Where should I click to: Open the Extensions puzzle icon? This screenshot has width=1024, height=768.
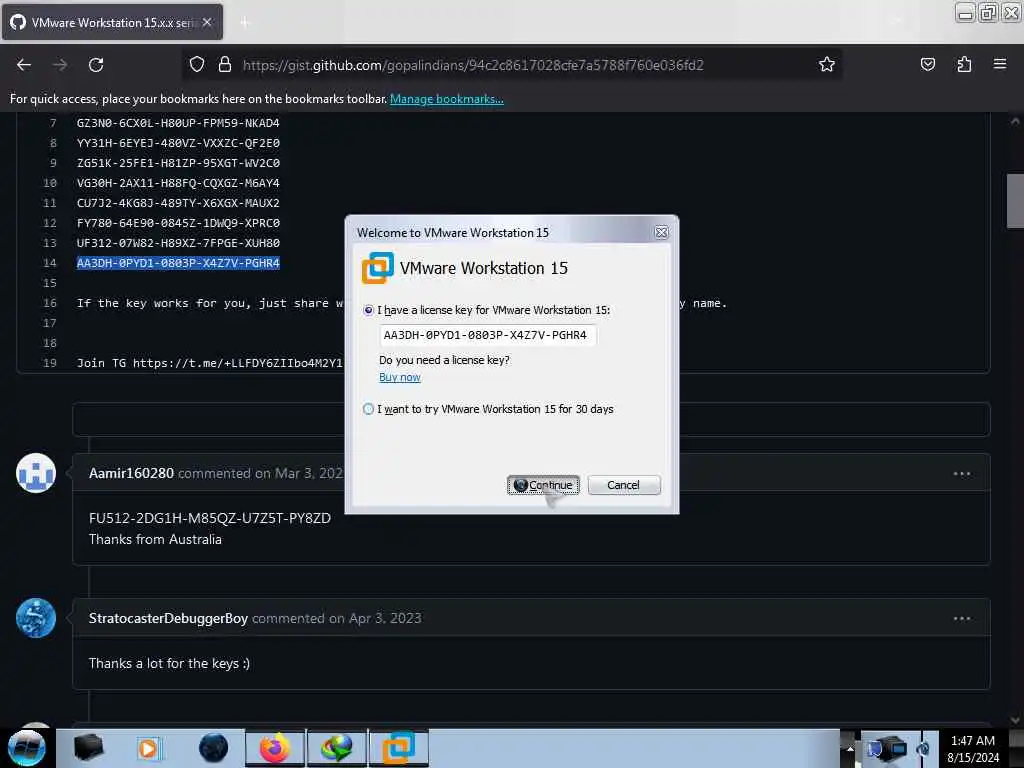tap(964, 64)
